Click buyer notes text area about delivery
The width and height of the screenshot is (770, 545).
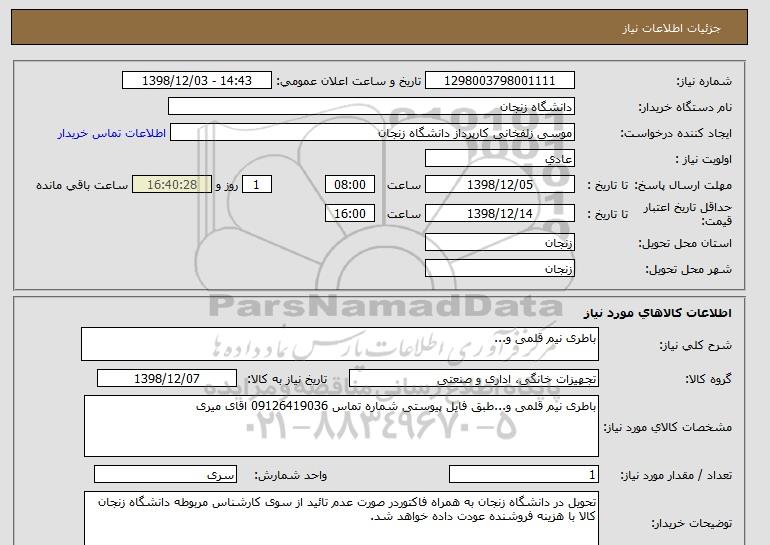point(341,518)
